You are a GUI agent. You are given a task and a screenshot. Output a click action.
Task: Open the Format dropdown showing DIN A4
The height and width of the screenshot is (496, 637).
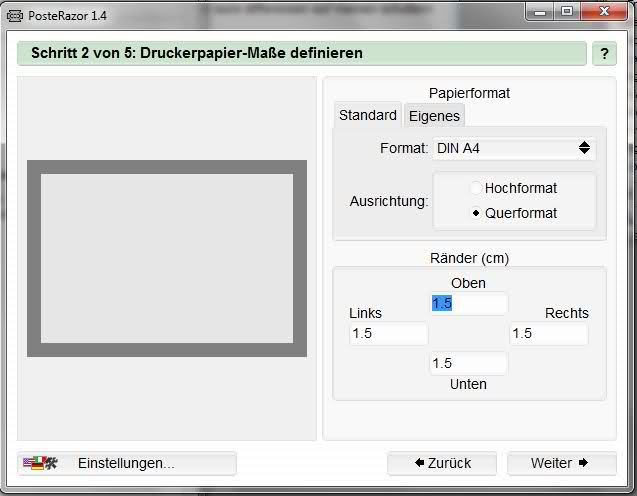click(514, 148)
